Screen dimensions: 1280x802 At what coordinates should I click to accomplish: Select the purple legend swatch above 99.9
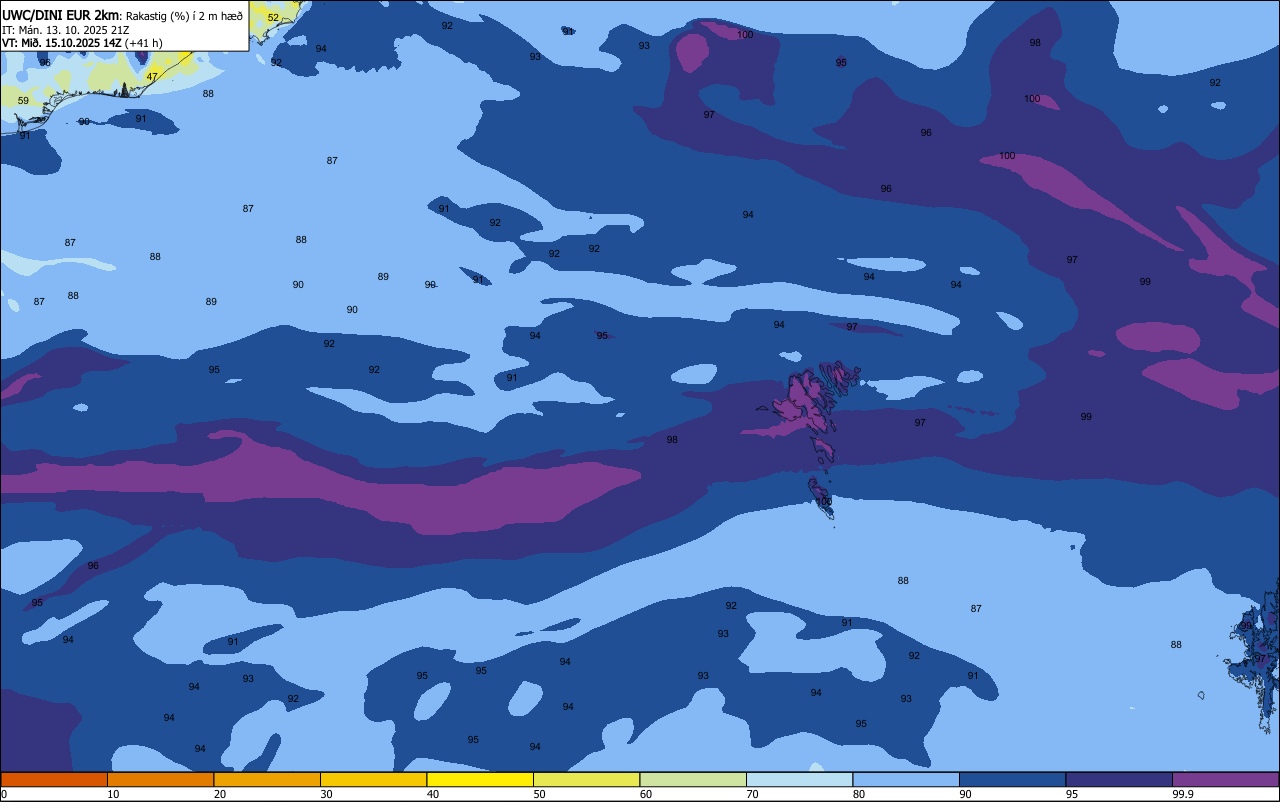coord(1225,779)
